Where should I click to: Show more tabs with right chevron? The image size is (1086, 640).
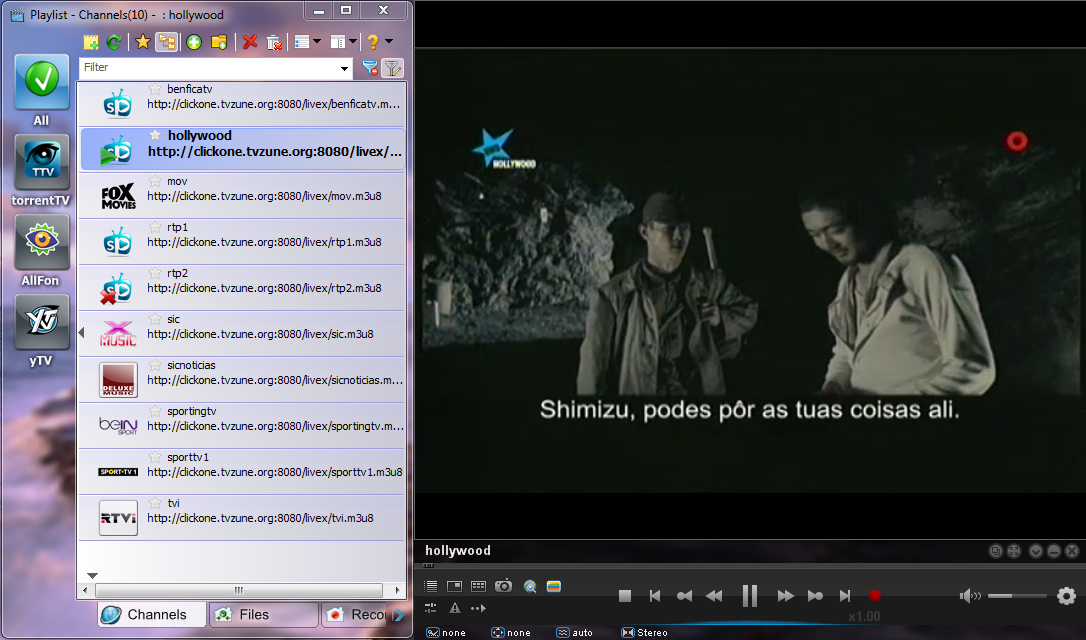[399, 614]
